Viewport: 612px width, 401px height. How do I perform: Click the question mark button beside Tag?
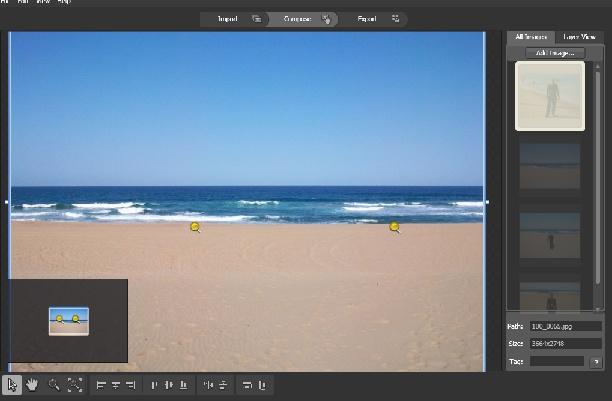click(x=596, y=362)
